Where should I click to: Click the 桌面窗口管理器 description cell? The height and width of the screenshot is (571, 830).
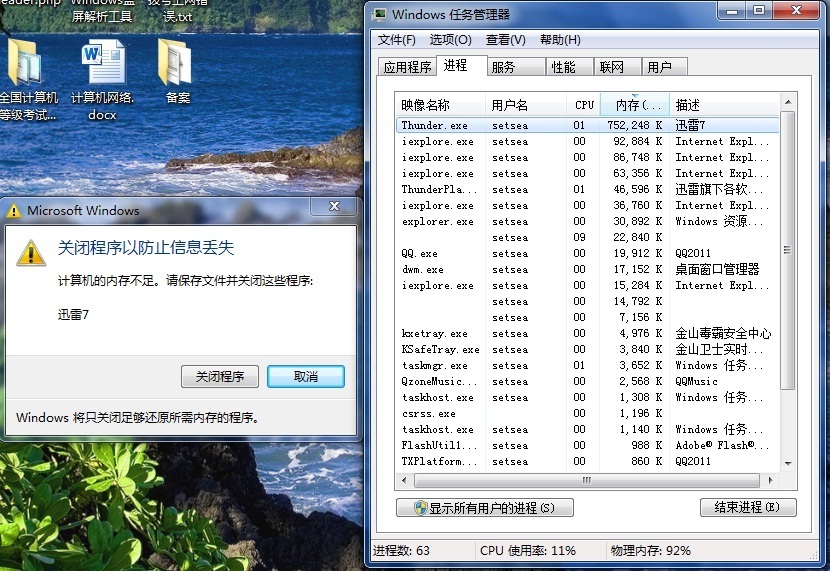(717, 269)
